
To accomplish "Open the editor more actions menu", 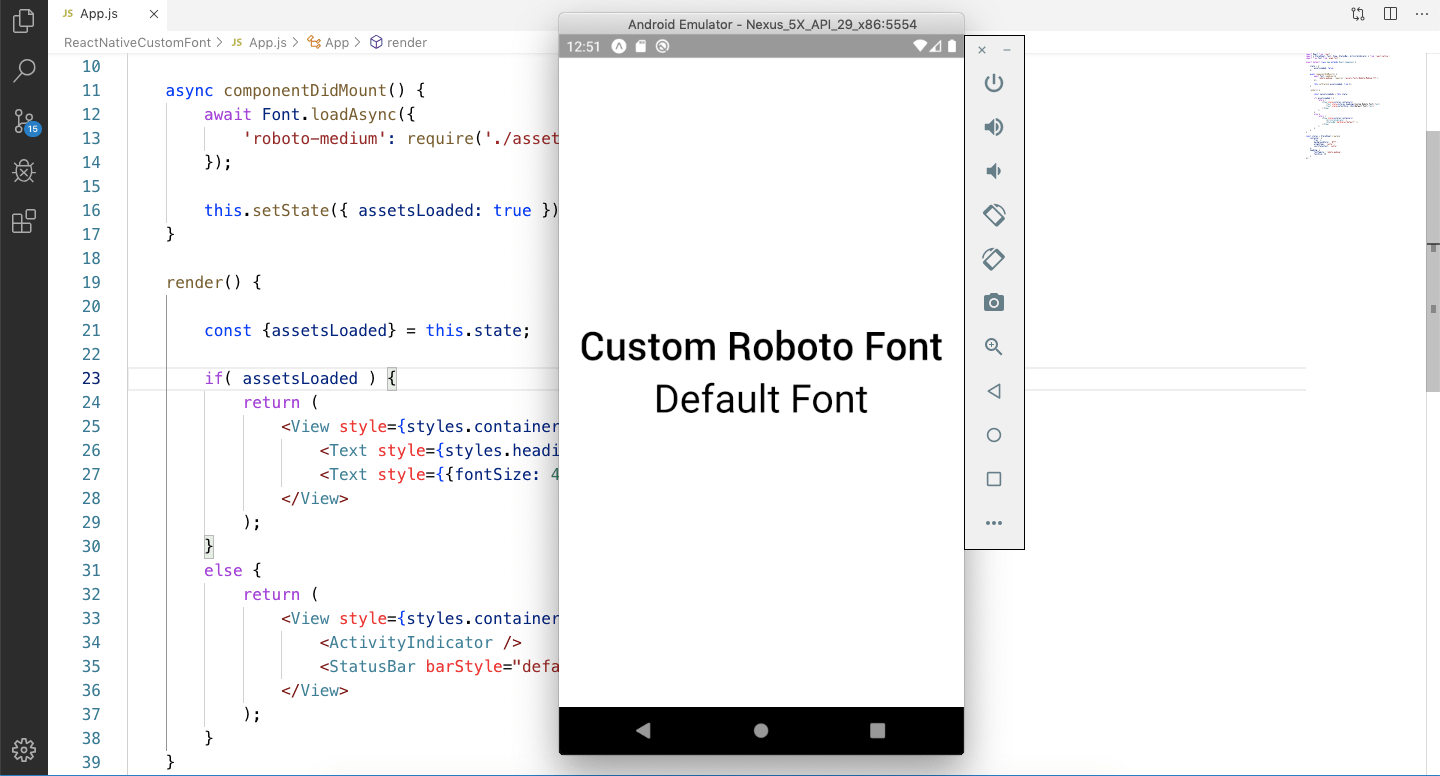I will click(x=1421, y=13).
